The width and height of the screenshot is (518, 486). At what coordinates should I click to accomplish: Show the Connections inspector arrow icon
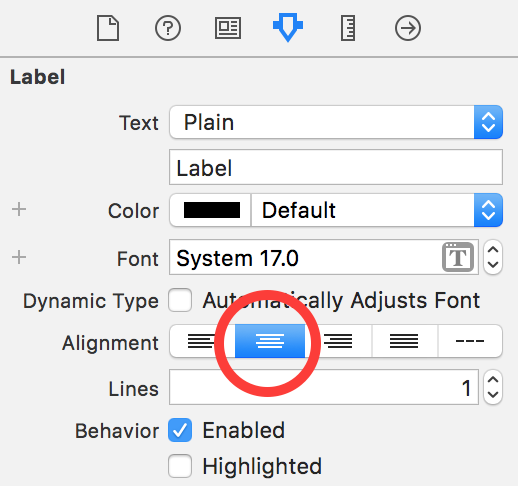point(408,28)
